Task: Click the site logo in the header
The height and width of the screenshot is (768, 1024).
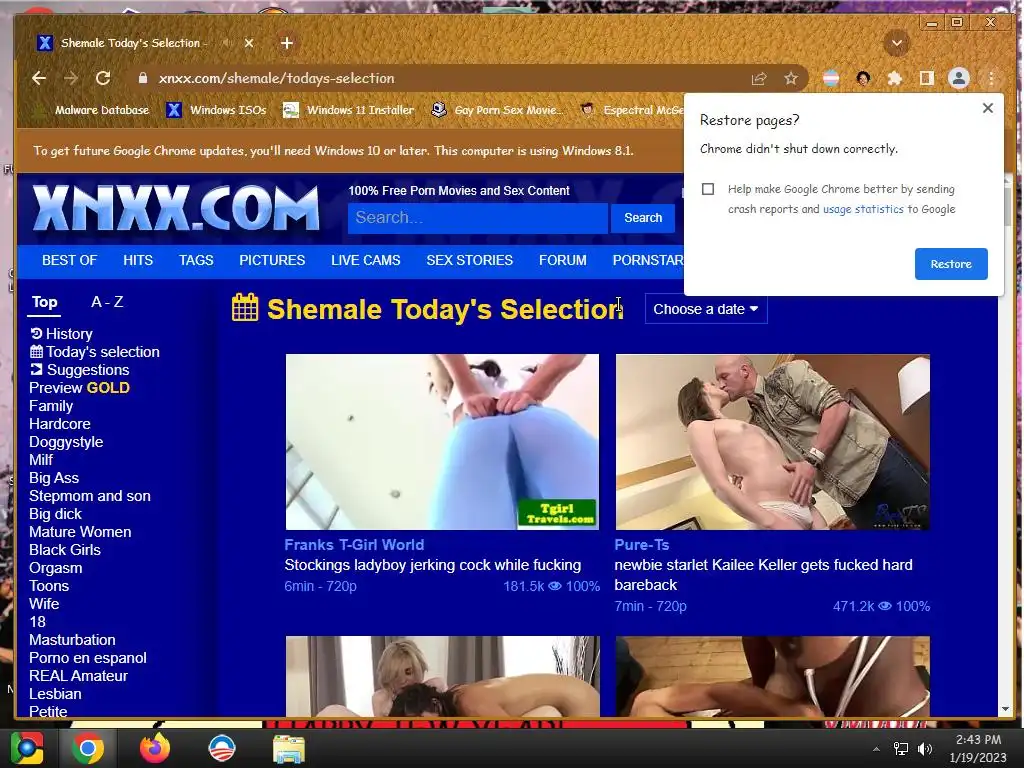Action: [x=176, y=208]
